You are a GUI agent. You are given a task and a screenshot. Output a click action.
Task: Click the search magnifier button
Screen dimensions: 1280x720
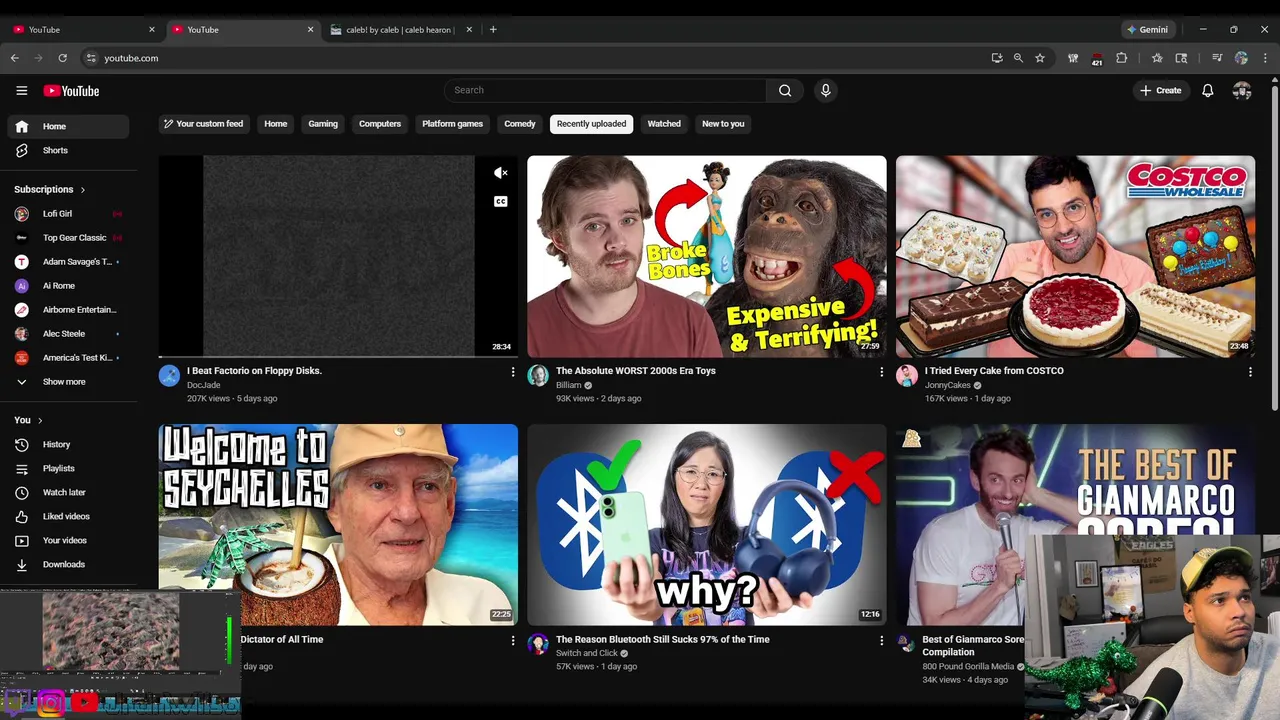tap(785, 90)
